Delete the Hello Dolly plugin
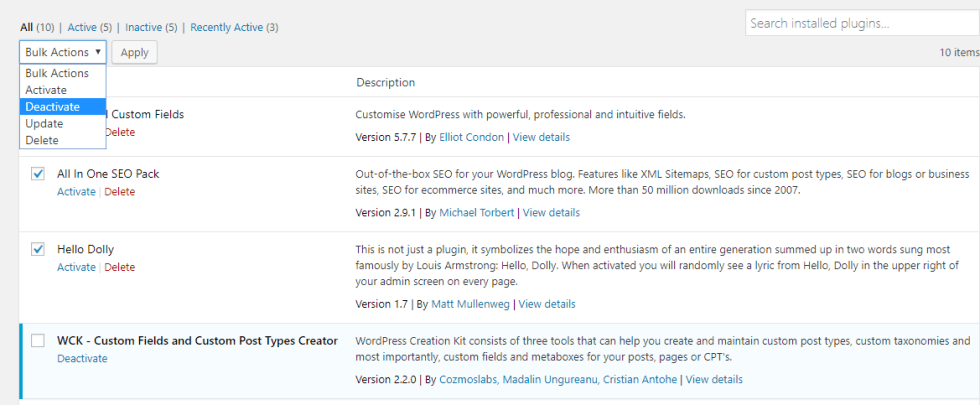The image size is (980, 405). [x=119, y=268]
